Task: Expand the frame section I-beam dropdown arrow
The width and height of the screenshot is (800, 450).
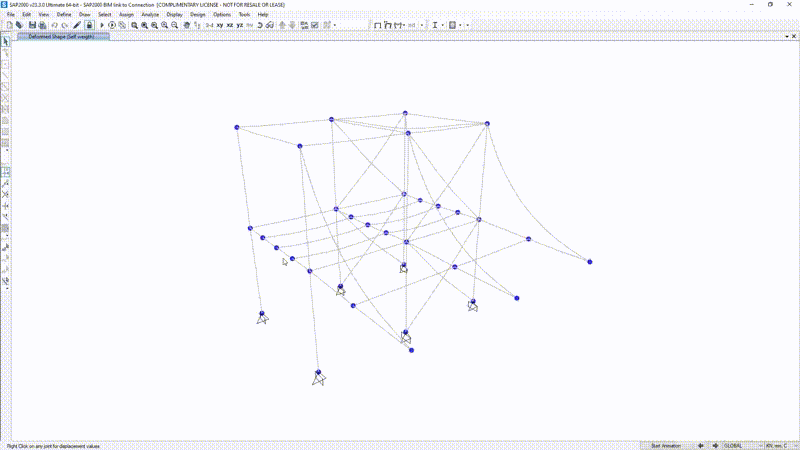Action: (444, 25)
